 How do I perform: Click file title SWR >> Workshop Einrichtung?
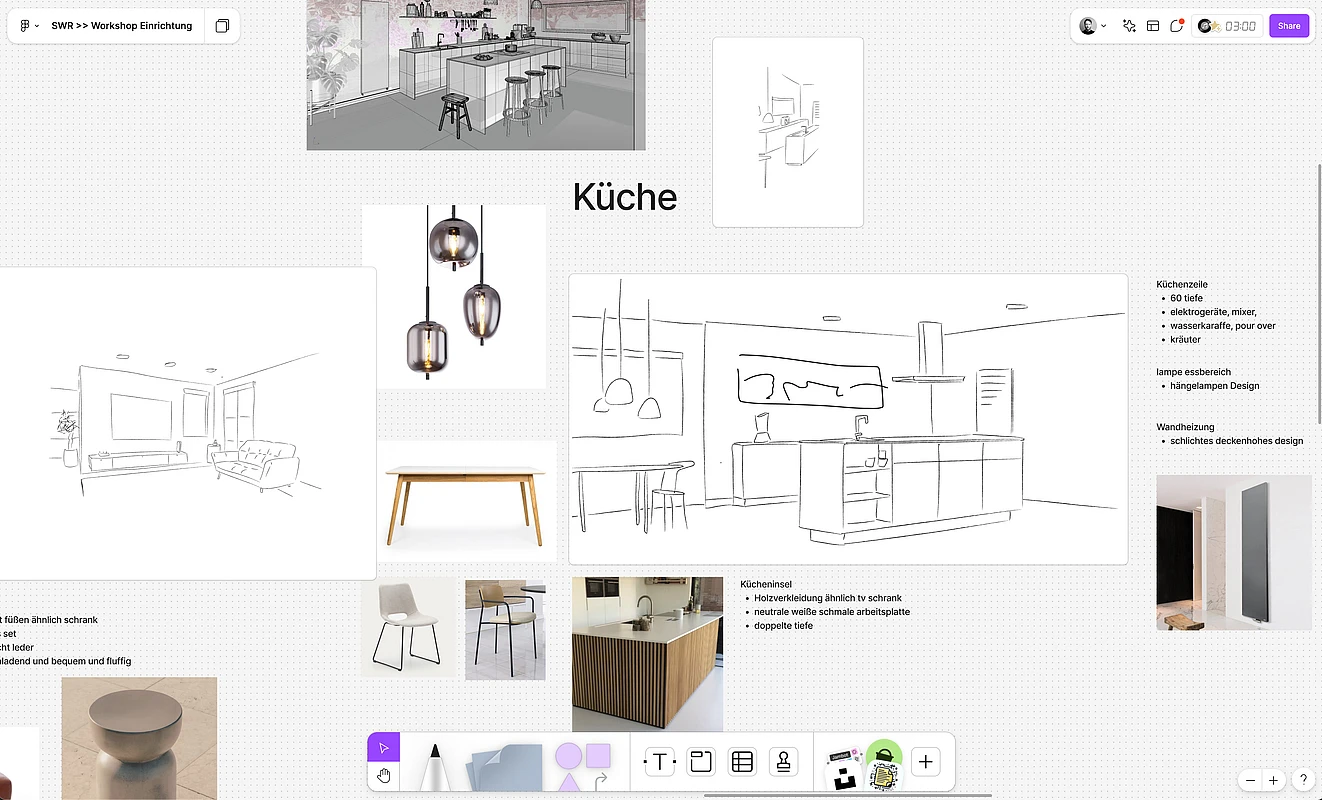(121, 26)
